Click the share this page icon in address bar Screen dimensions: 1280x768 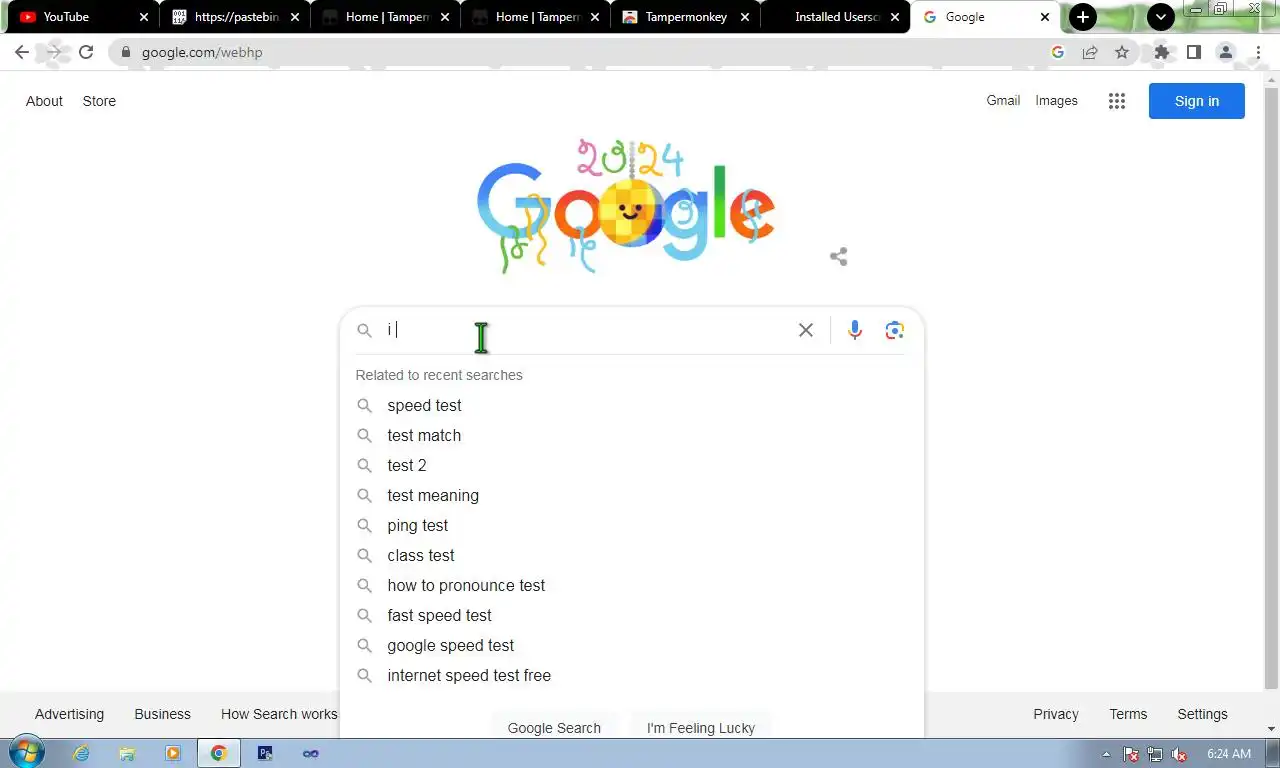coord(1090,52)
